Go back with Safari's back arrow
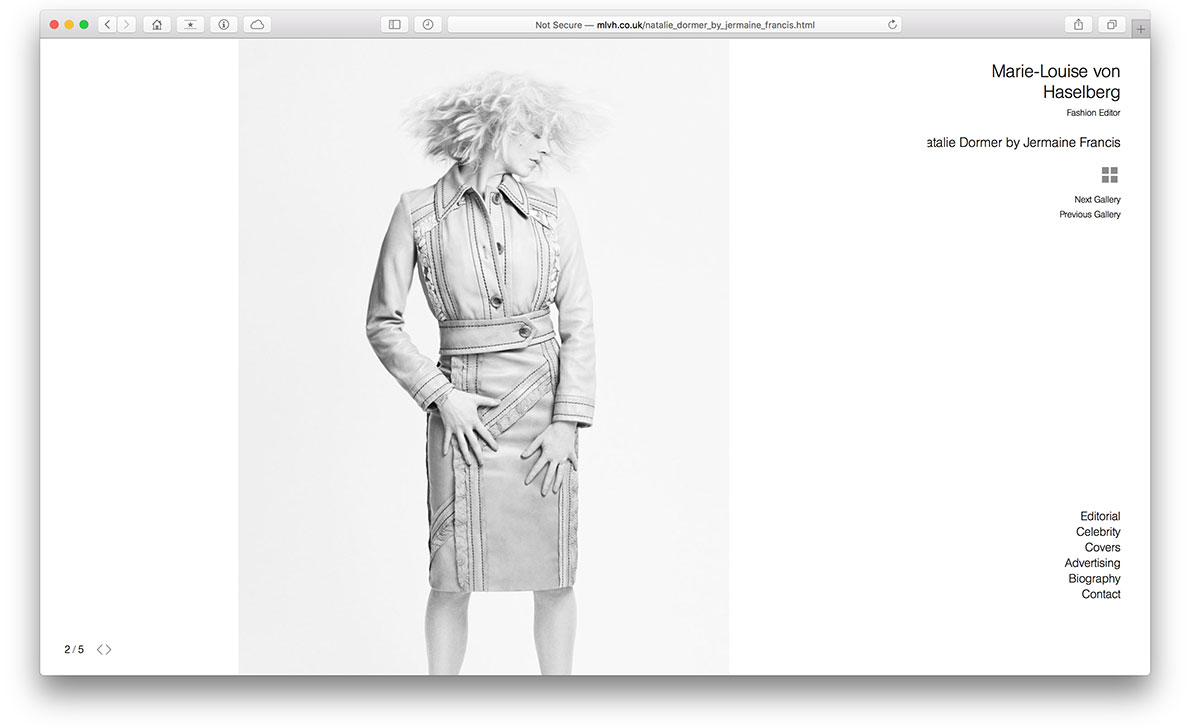 (x=107, y=25)
